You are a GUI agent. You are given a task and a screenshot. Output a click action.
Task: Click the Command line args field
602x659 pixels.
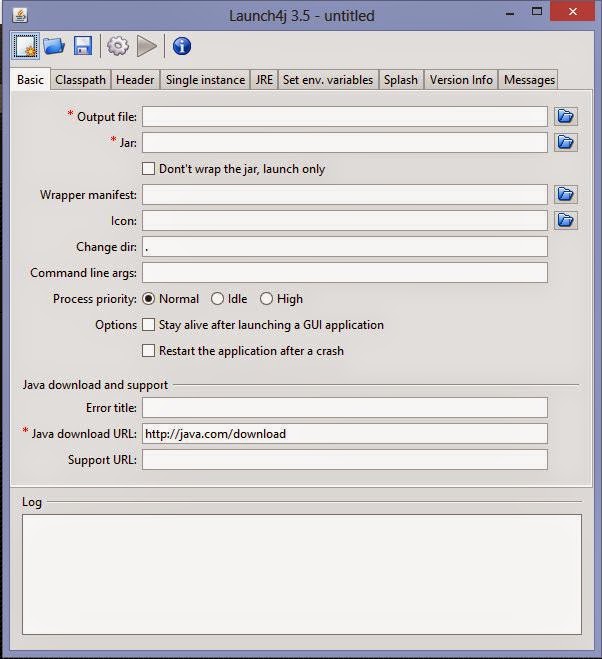[x=345, y=273]
